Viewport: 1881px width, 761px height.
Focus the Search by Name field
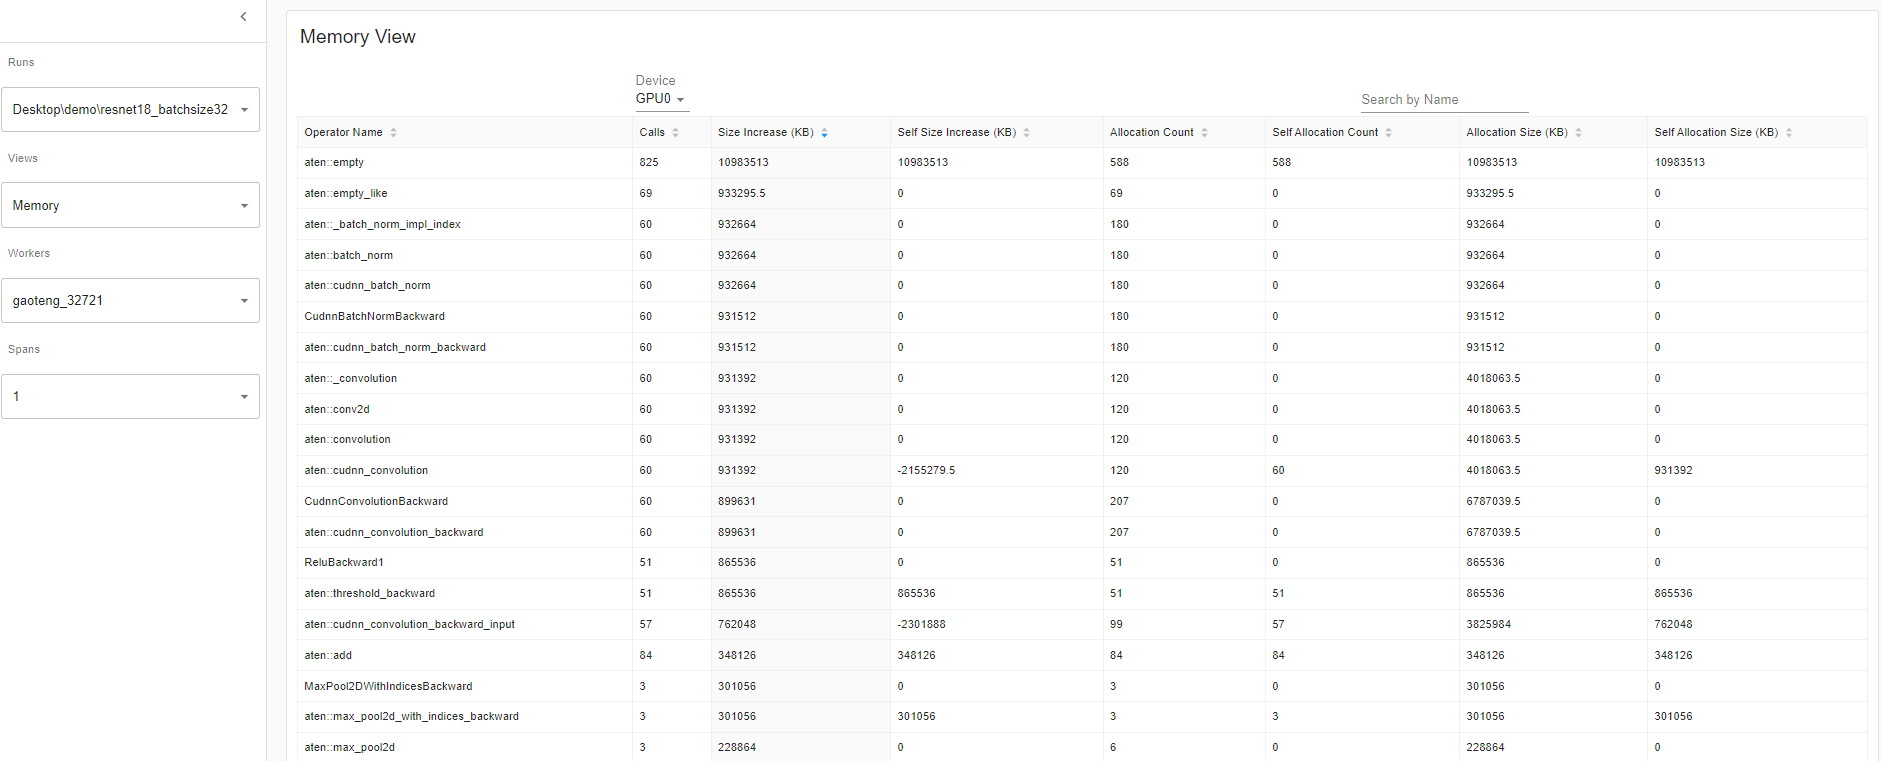click(1443, 100)
